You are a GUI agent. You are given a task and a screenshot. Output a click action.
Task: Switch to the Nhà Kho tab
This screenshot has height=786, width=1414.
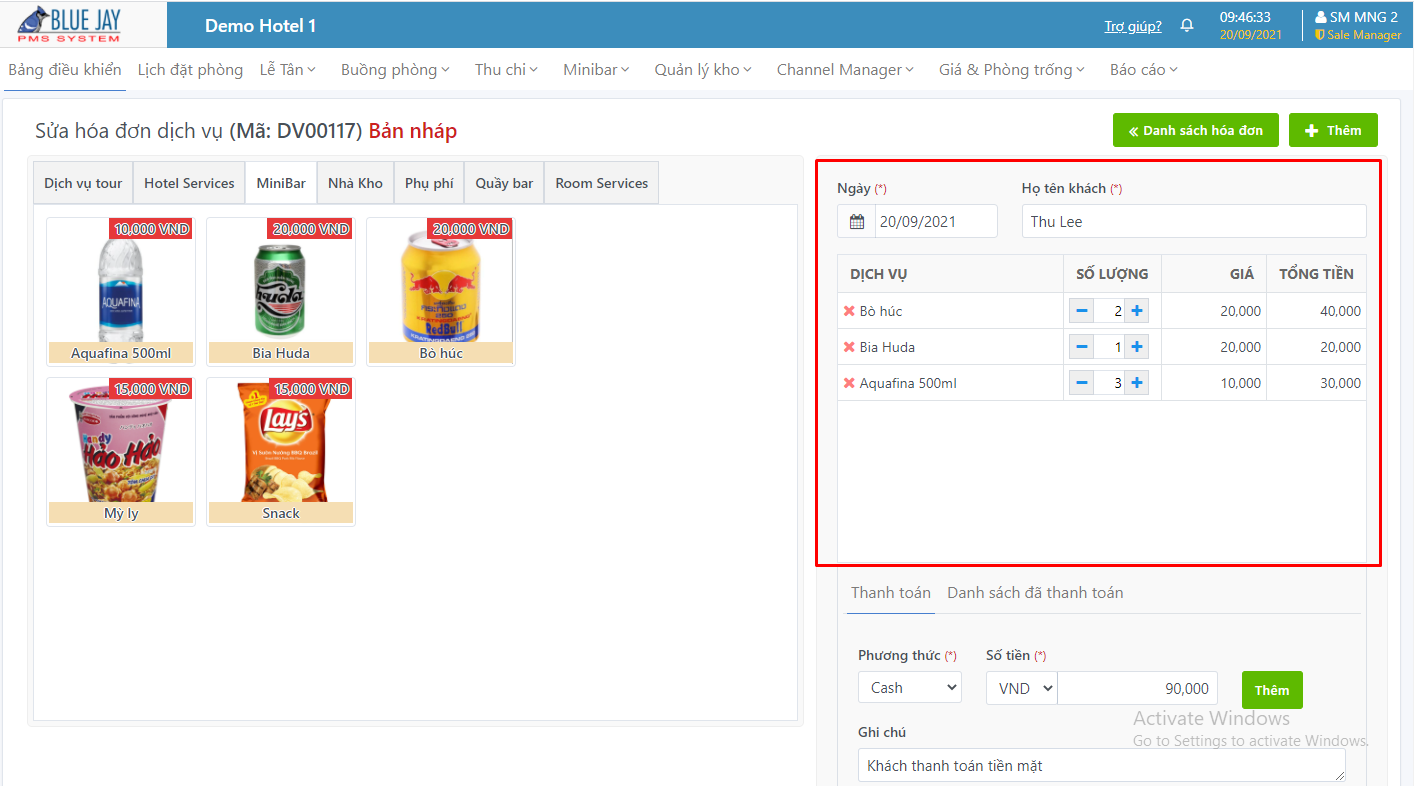pos(355,183)
